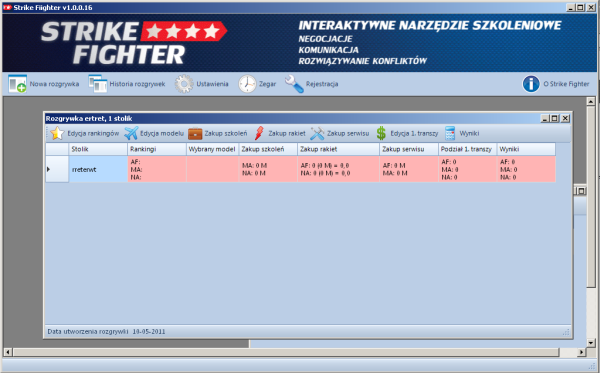Click the calculator icon for Wyniki
Screen dimensions: 600x373
click(x=450, y=133)
